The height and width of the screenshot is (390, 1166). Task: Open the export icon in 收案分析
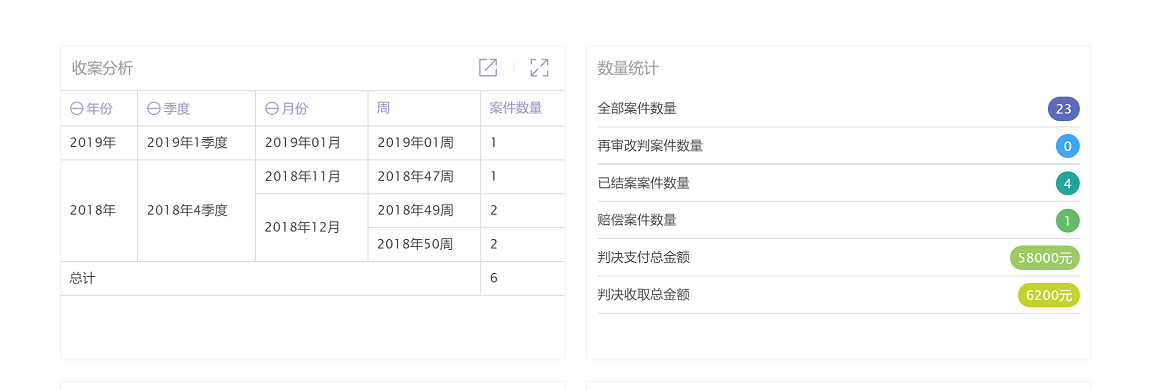[x=488, y=68]
